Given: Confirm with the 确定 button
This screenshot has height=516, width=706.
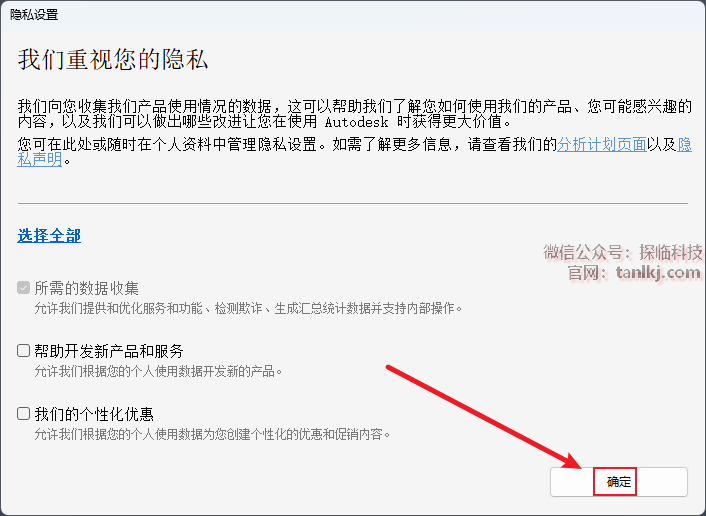Looking at the screenshot, I should pos(619,482).
